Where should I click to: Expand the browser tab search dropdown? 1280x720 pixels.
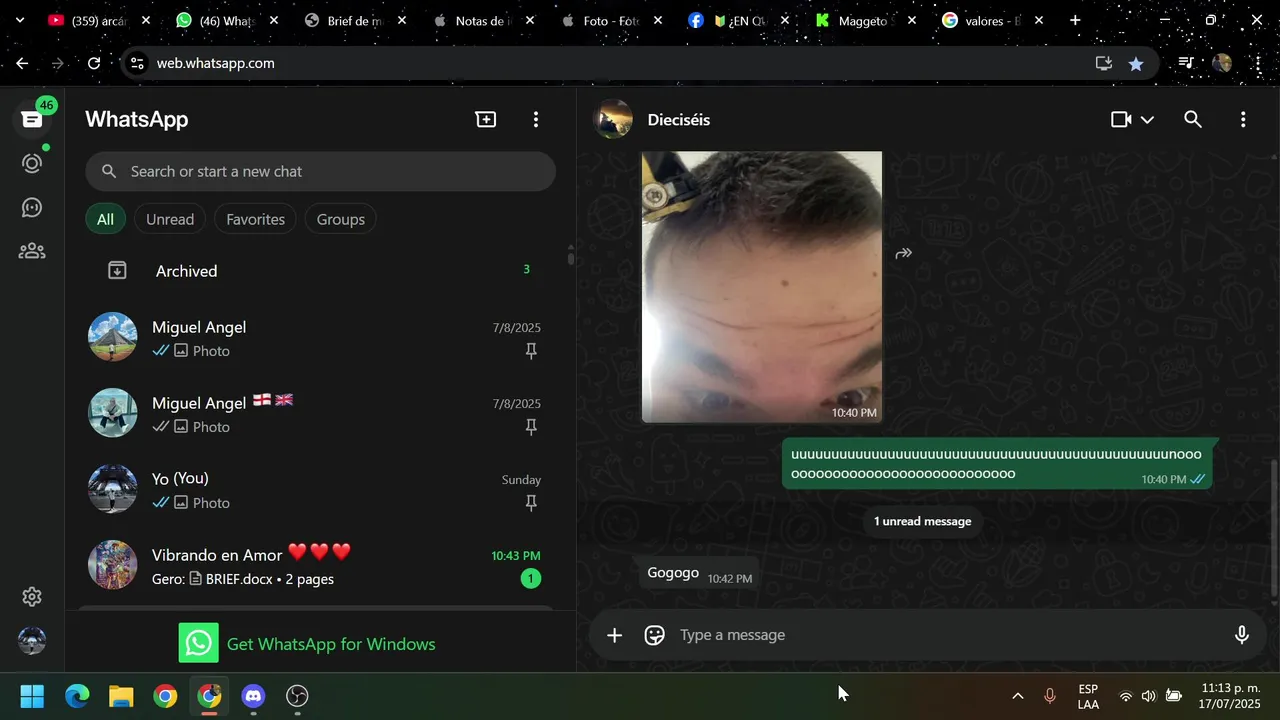[19, 20]
